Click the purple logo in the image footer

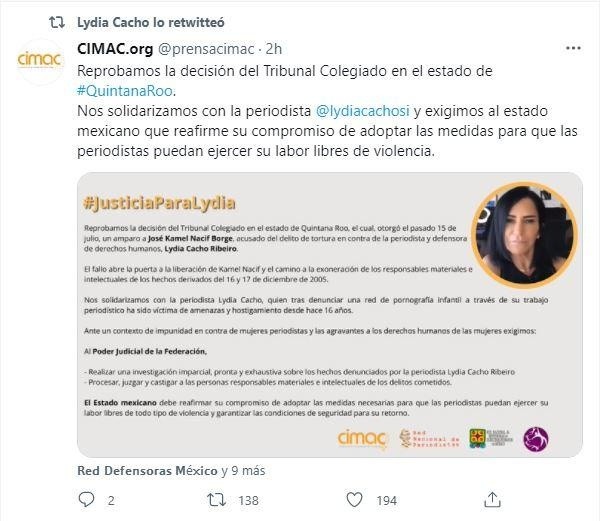[535, 439]
